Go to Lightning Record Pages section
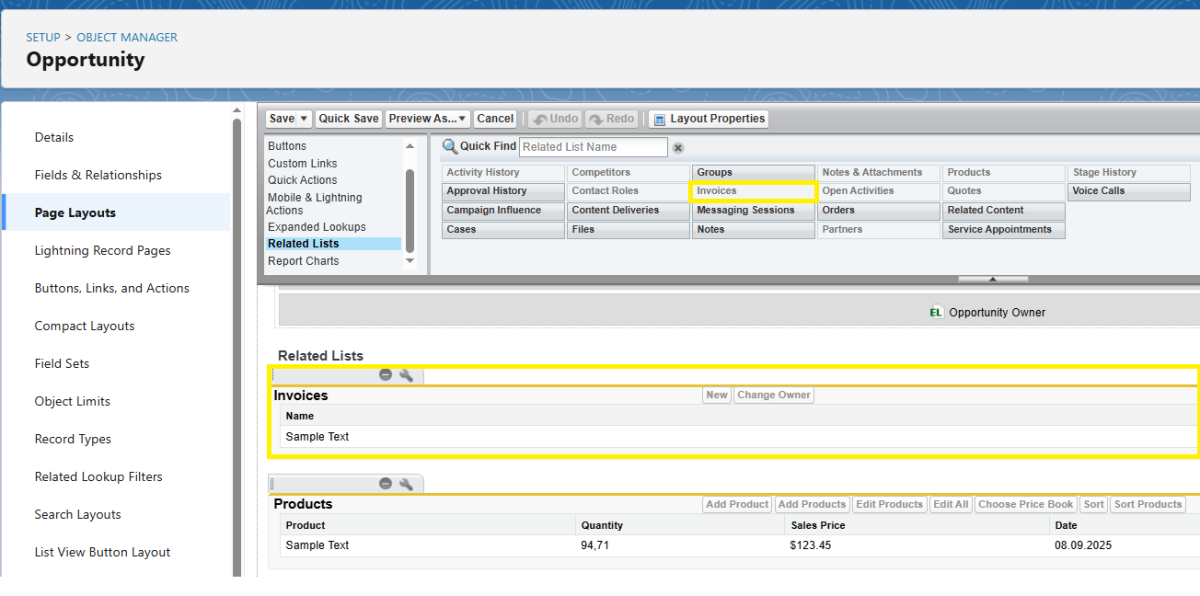Image resolution: width=1200 pixels, height=596 pixels. [x=102, y=251]
